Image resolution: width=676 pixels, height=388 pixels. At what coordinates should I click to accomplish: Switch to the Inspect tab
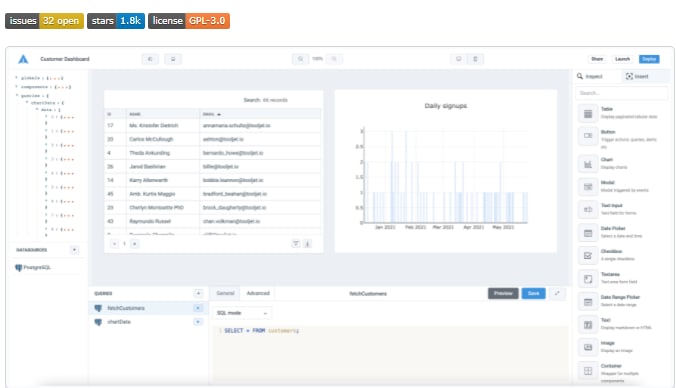pyautogui.click(x=598, y=76)
